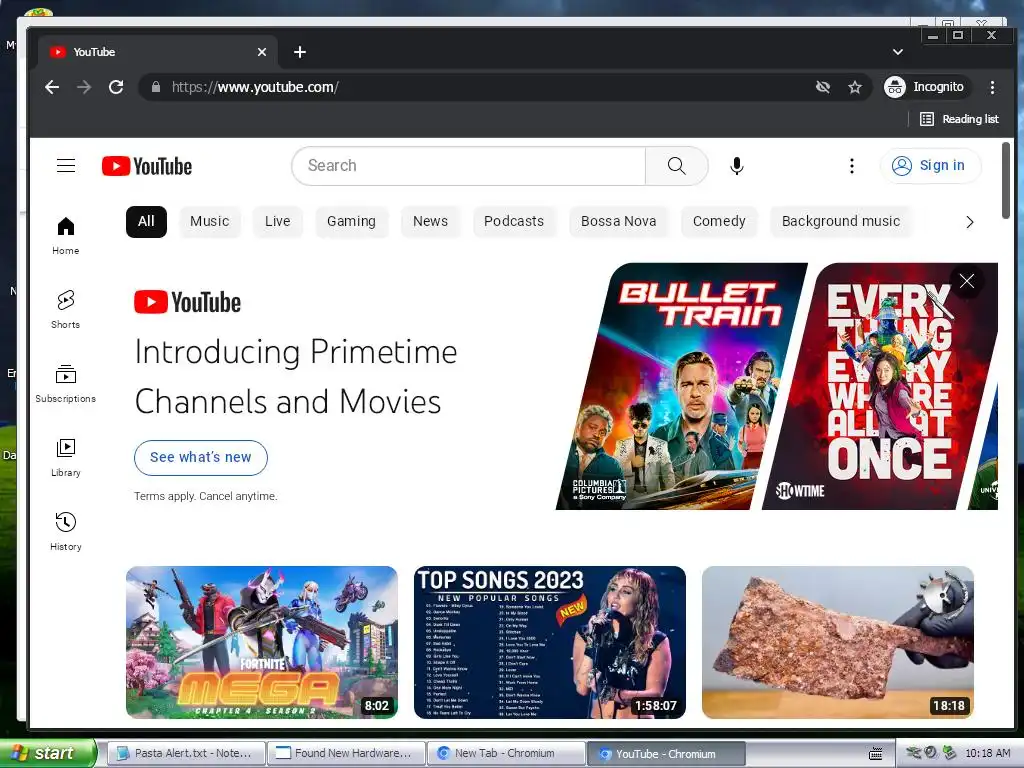
Task: Go back with the browser back arrow
Action: click(52, 87)
